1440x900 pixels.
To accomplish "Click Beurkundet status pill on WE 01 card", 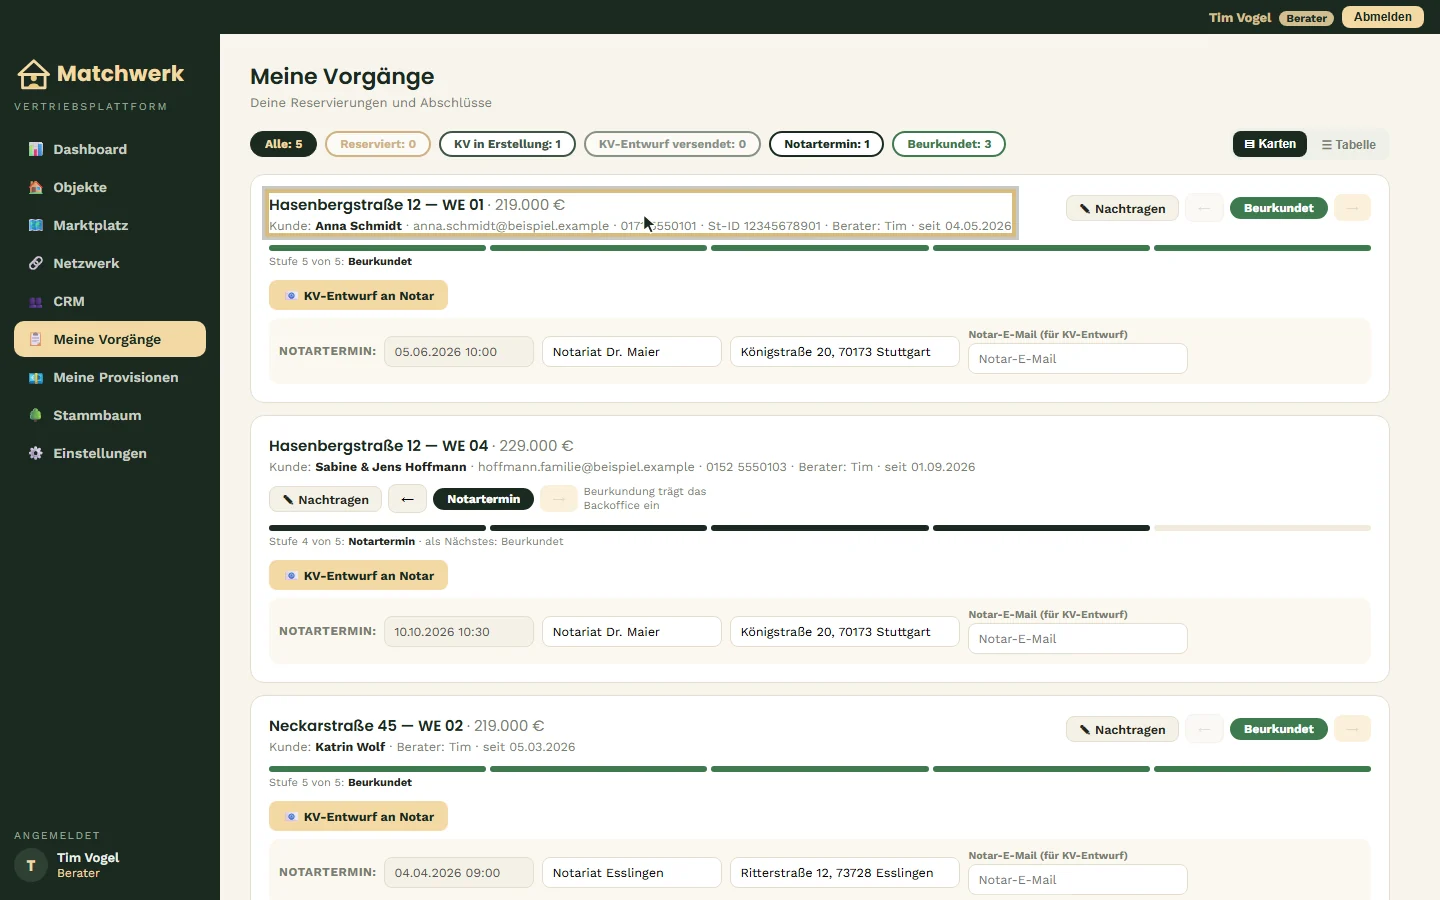I will [x=1279, y=208].
